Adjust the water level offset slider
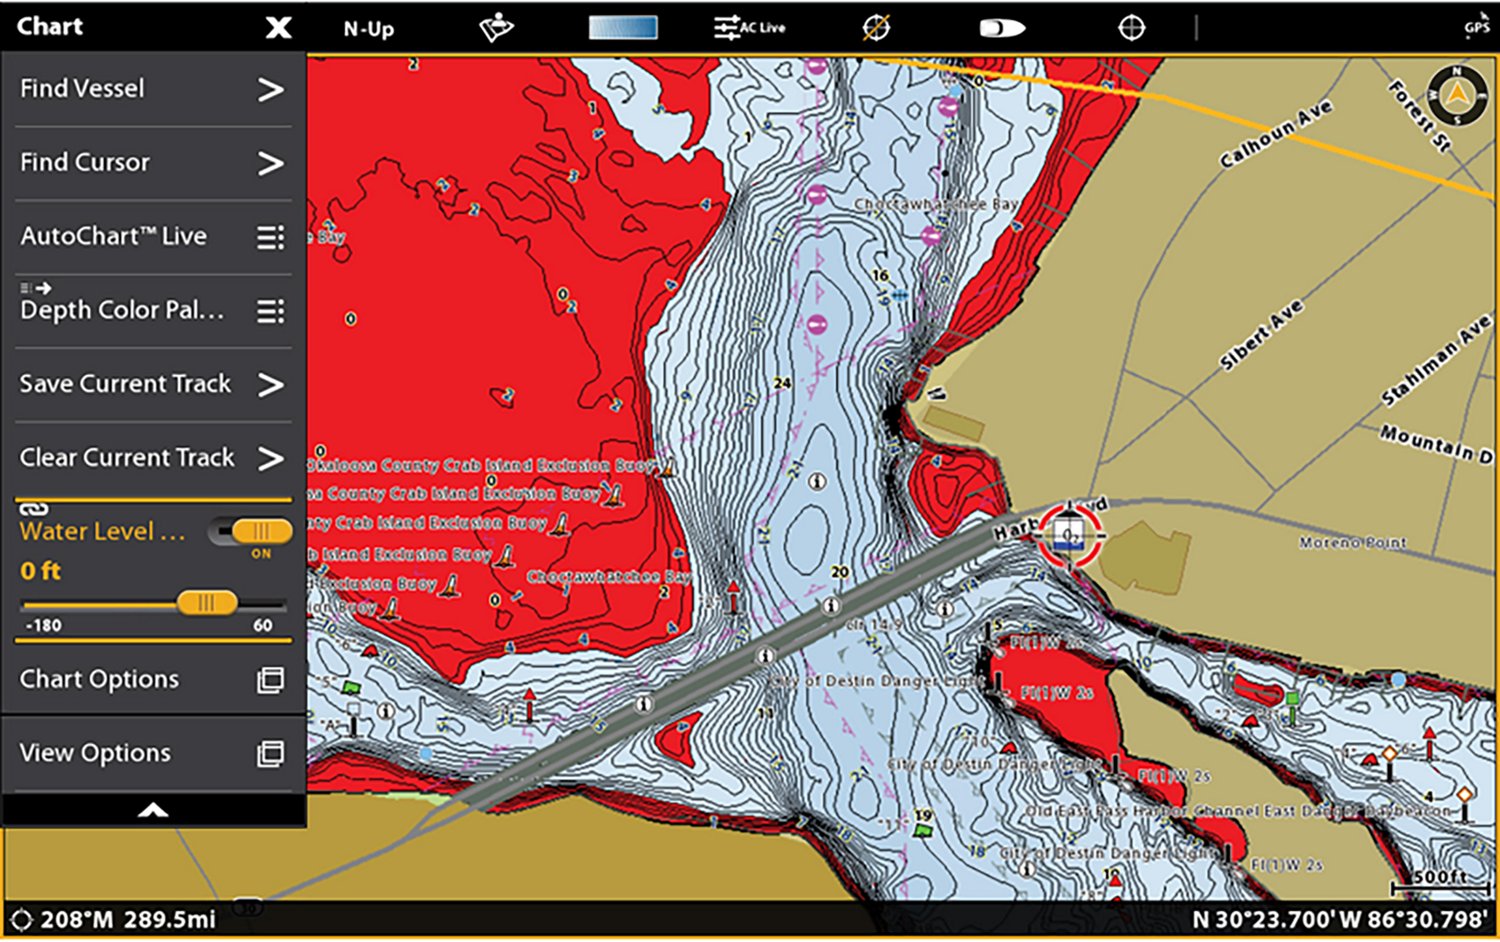Viewport: 1500px width, 942px height. 207,603
